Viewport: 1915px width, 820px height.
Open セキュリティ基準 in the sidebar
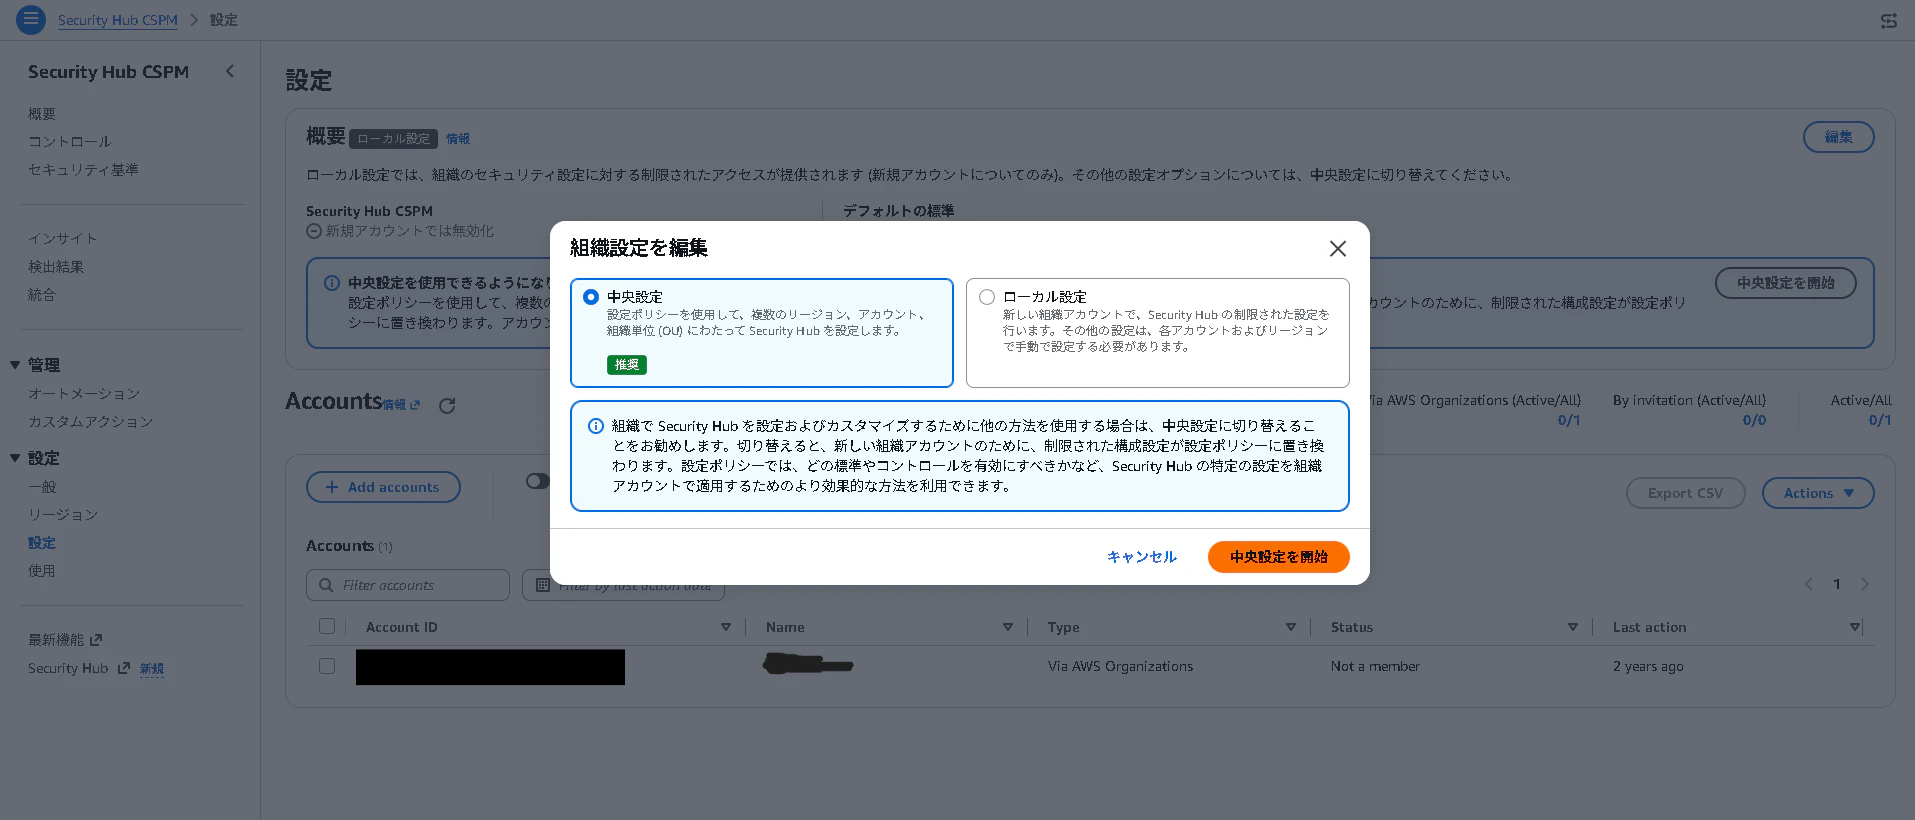pos(83,170)
